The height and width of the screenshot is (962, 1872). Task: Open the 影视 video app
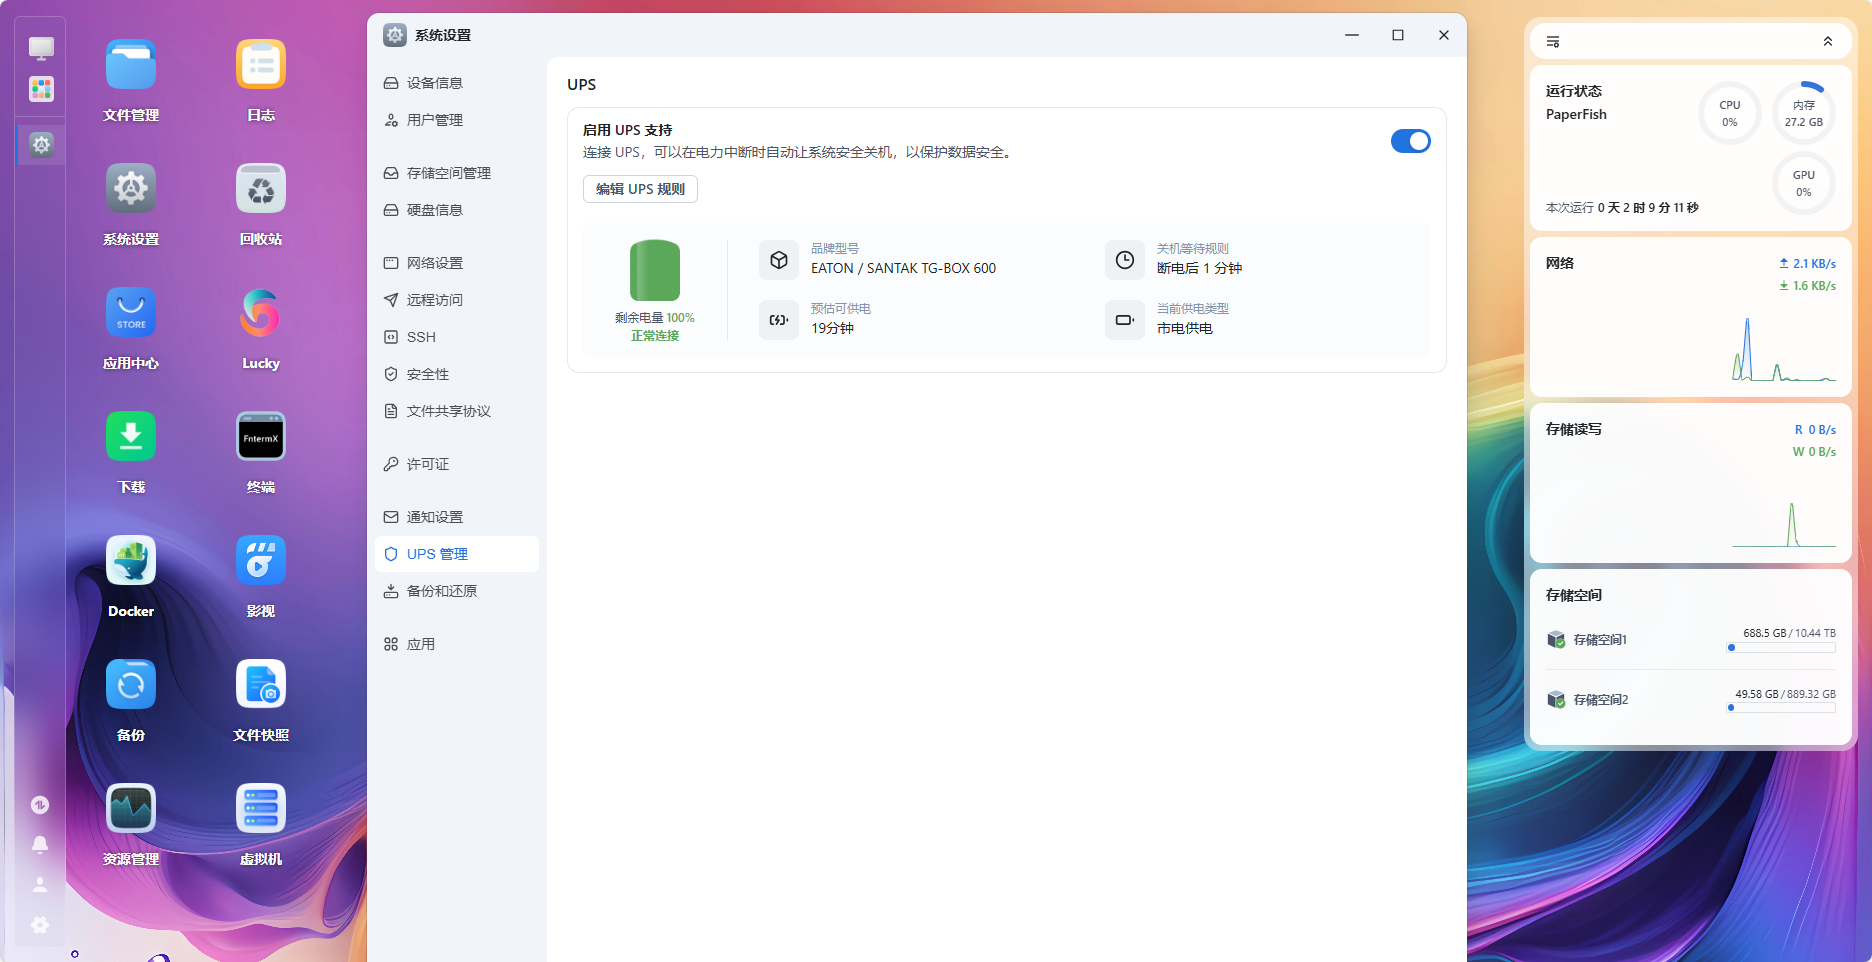[x=260, y=561]
